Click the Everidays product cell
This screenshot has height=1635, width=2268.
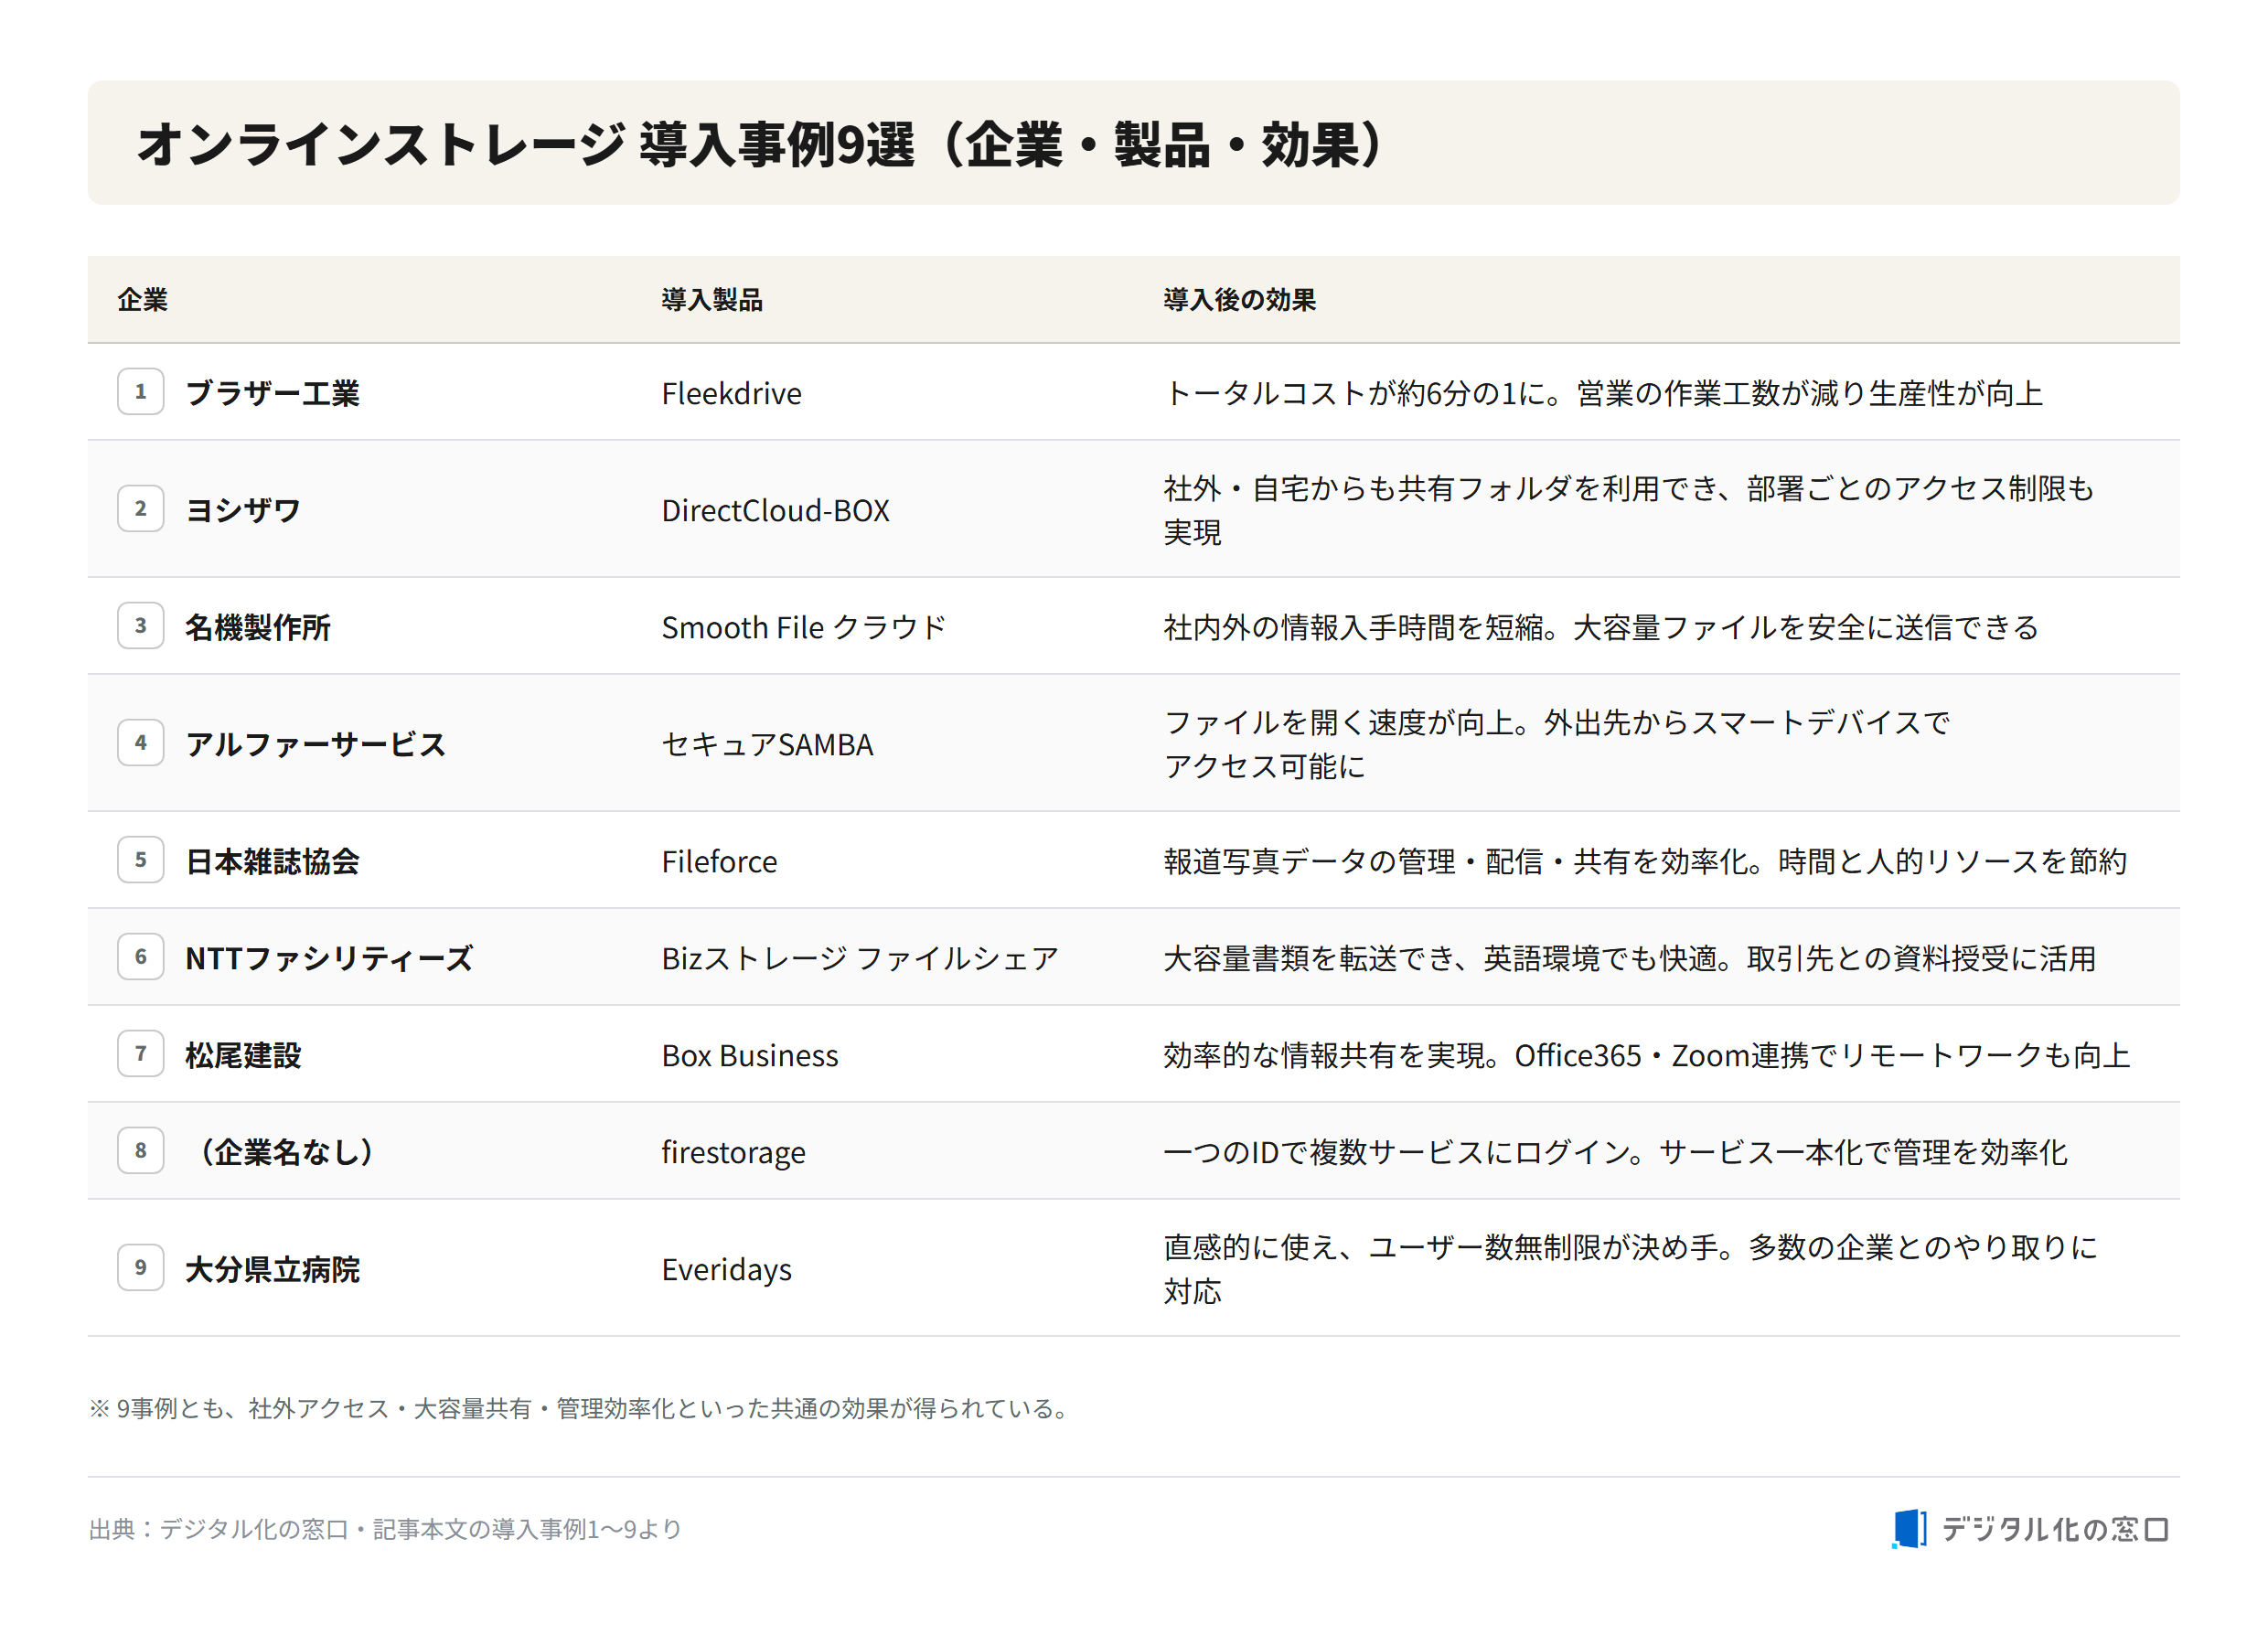[x=726, y=1269]
